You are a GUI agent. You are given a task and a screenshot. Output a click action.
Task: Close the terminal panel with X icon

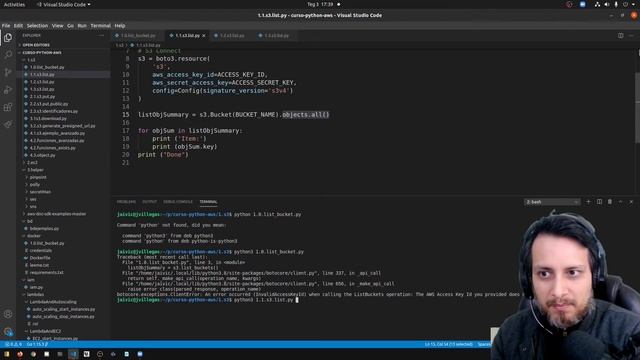pos(631,202)
